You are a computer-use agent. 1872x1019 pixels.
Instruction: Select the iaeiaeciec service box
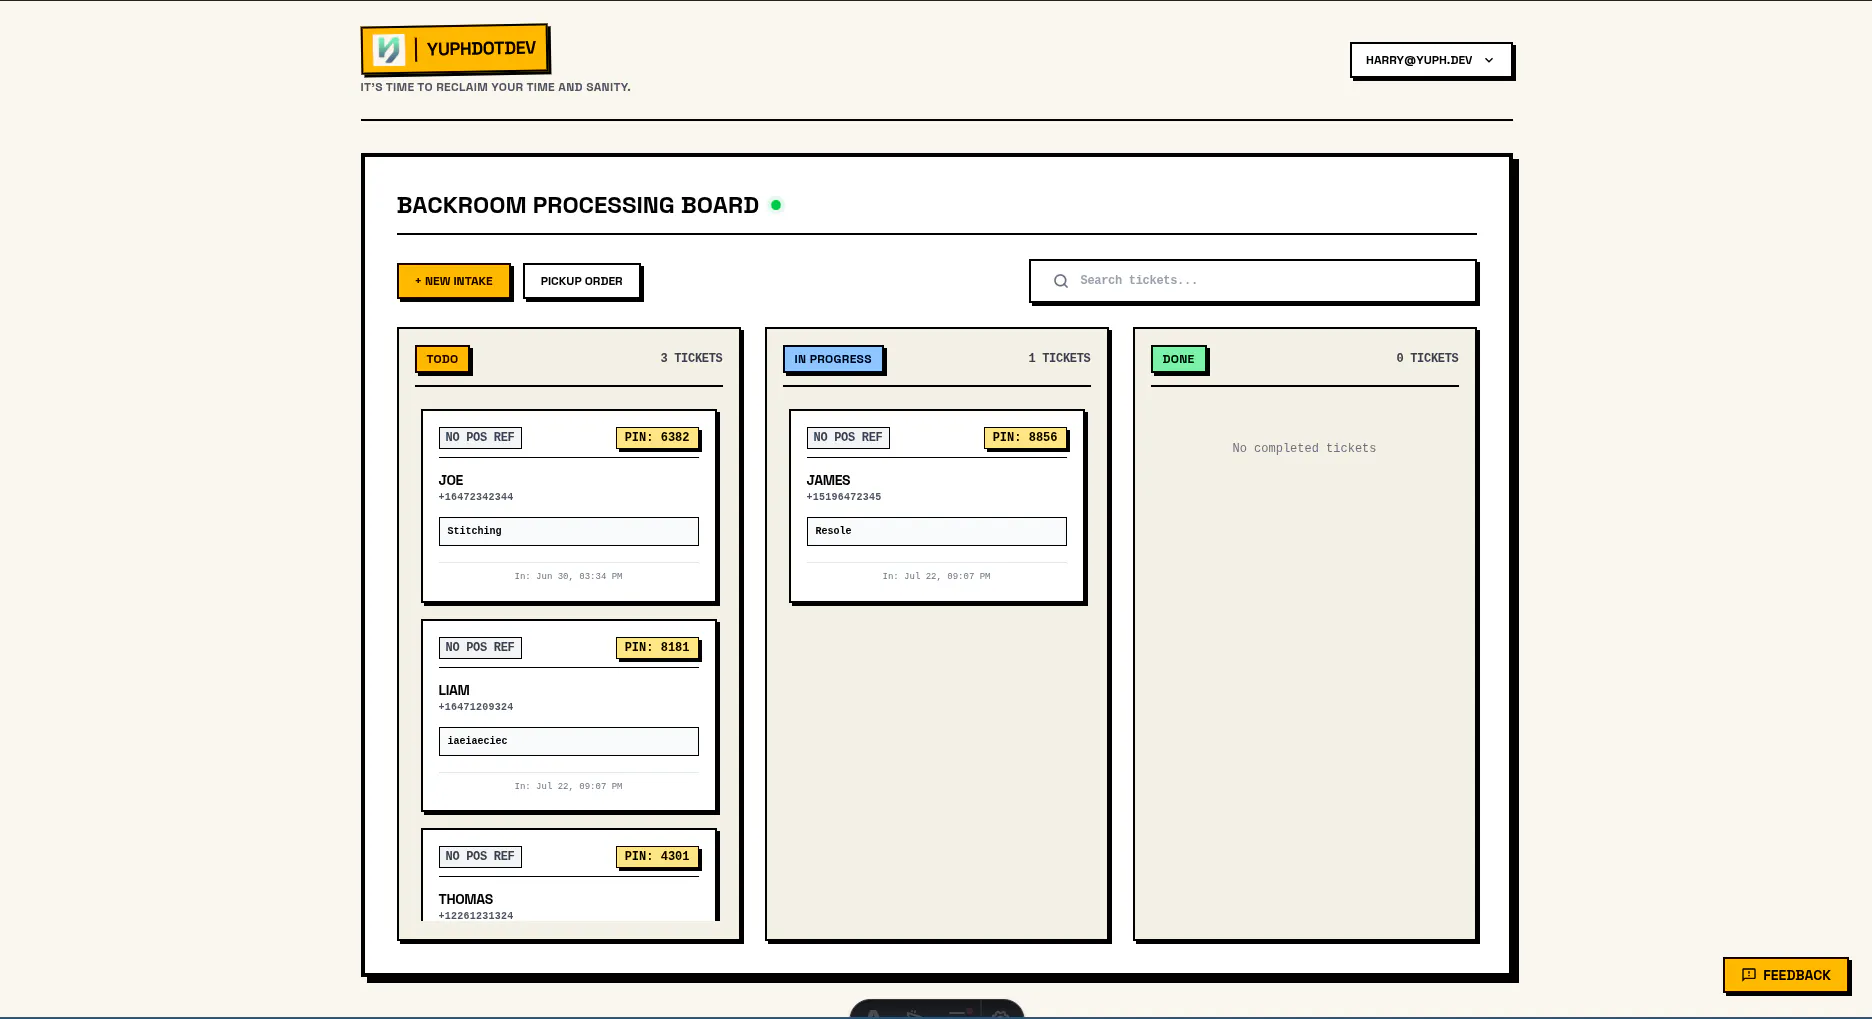point(569,741)
